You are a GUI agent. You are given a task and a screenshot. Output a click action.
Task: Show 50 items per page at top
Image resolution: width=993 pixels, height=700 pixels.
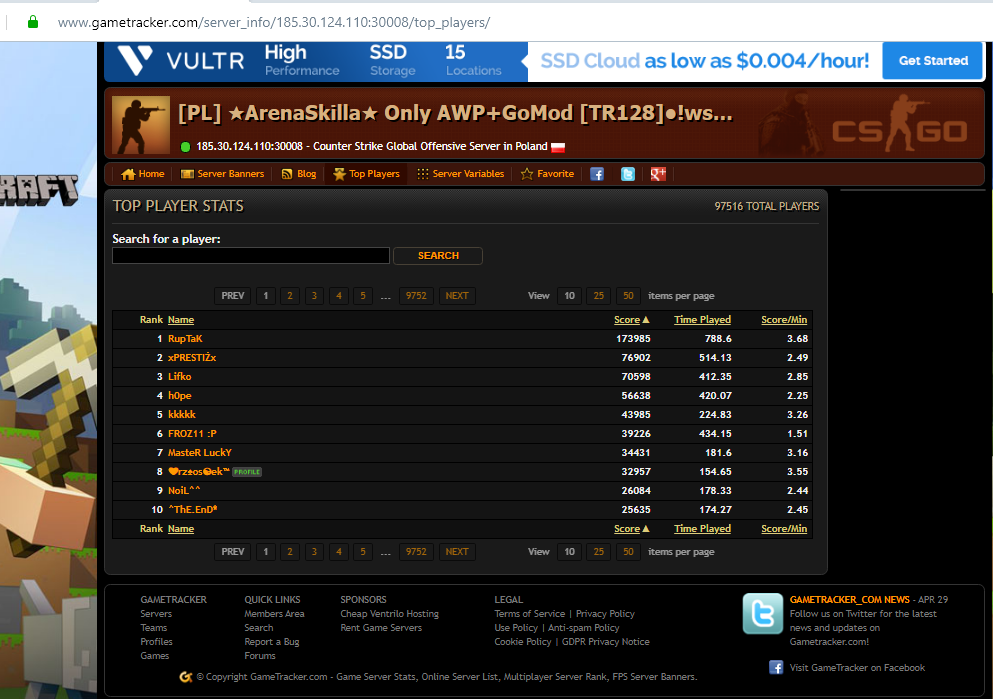click(628, 296)
